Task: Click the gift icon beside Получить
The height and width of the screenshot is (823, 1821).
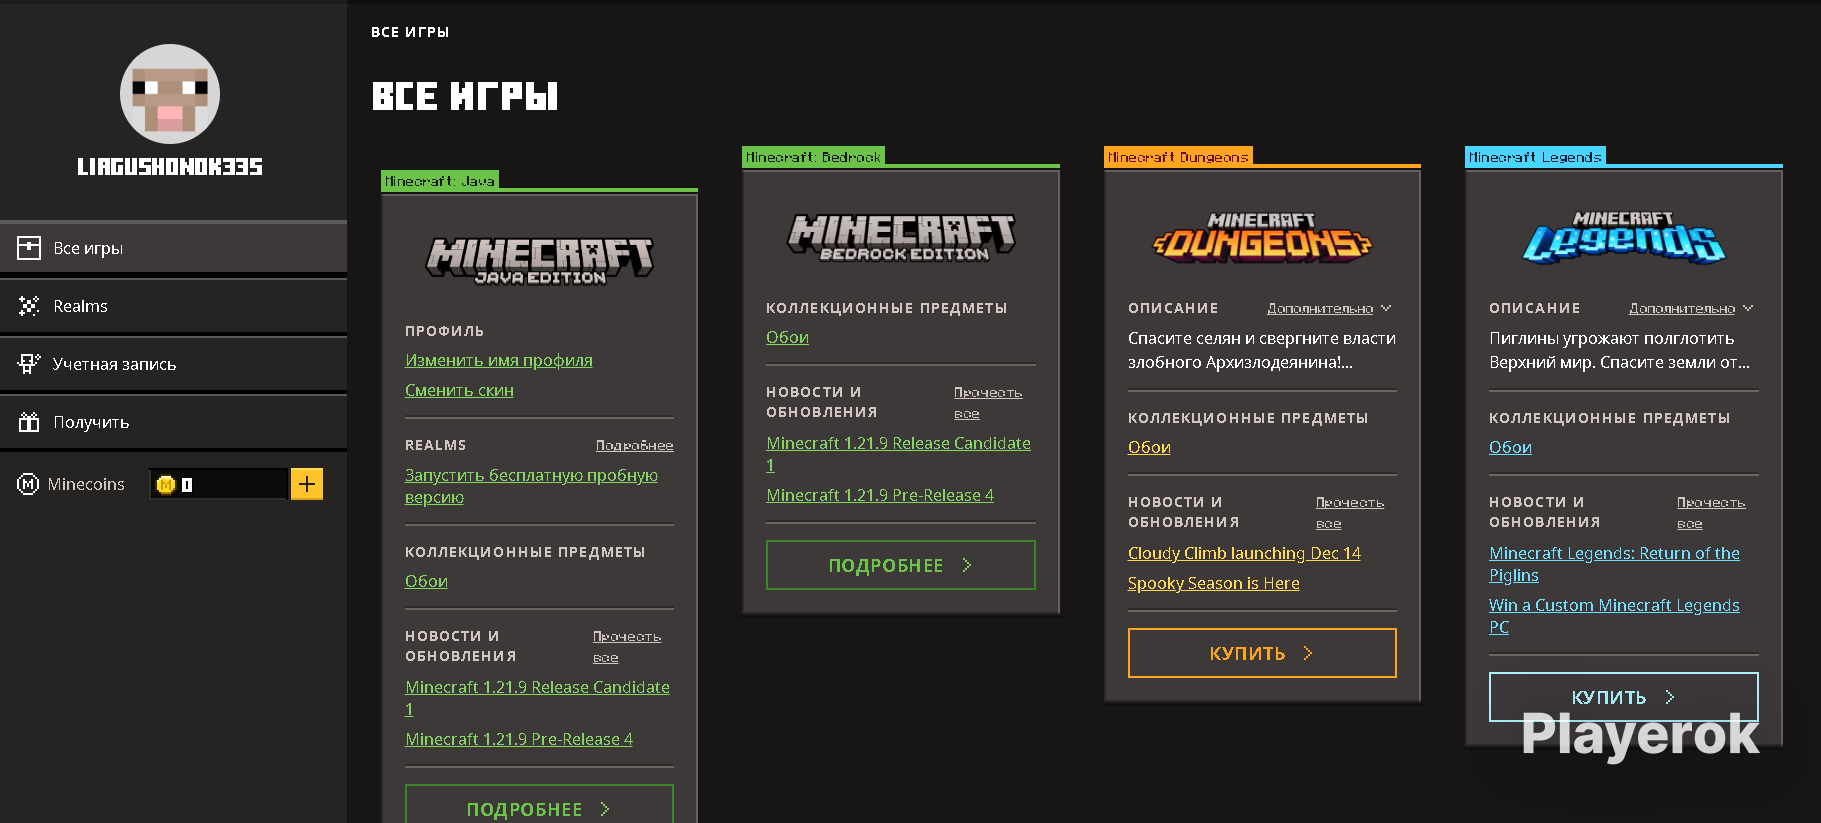Action: (29, 422)
